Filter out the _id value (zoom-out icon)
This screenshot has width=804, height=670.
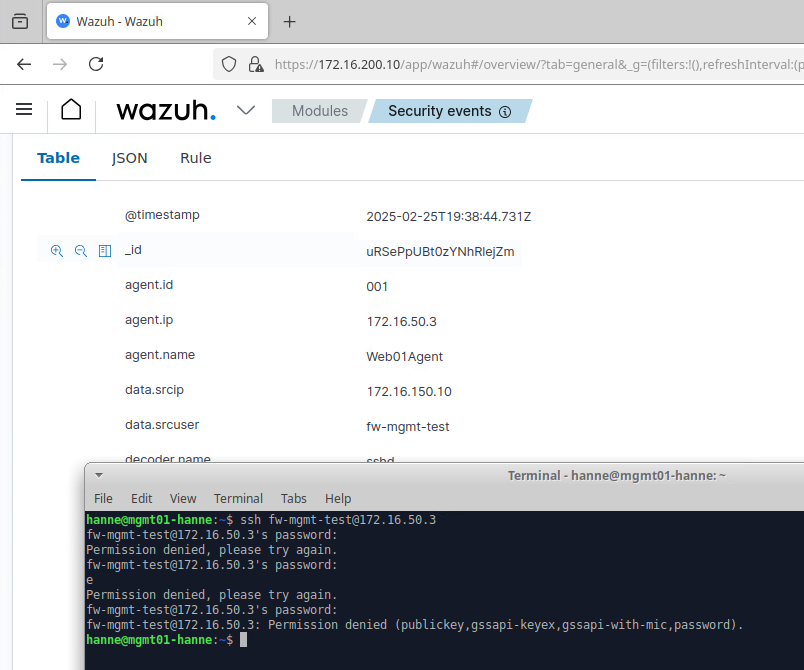[x=81, y=251]
